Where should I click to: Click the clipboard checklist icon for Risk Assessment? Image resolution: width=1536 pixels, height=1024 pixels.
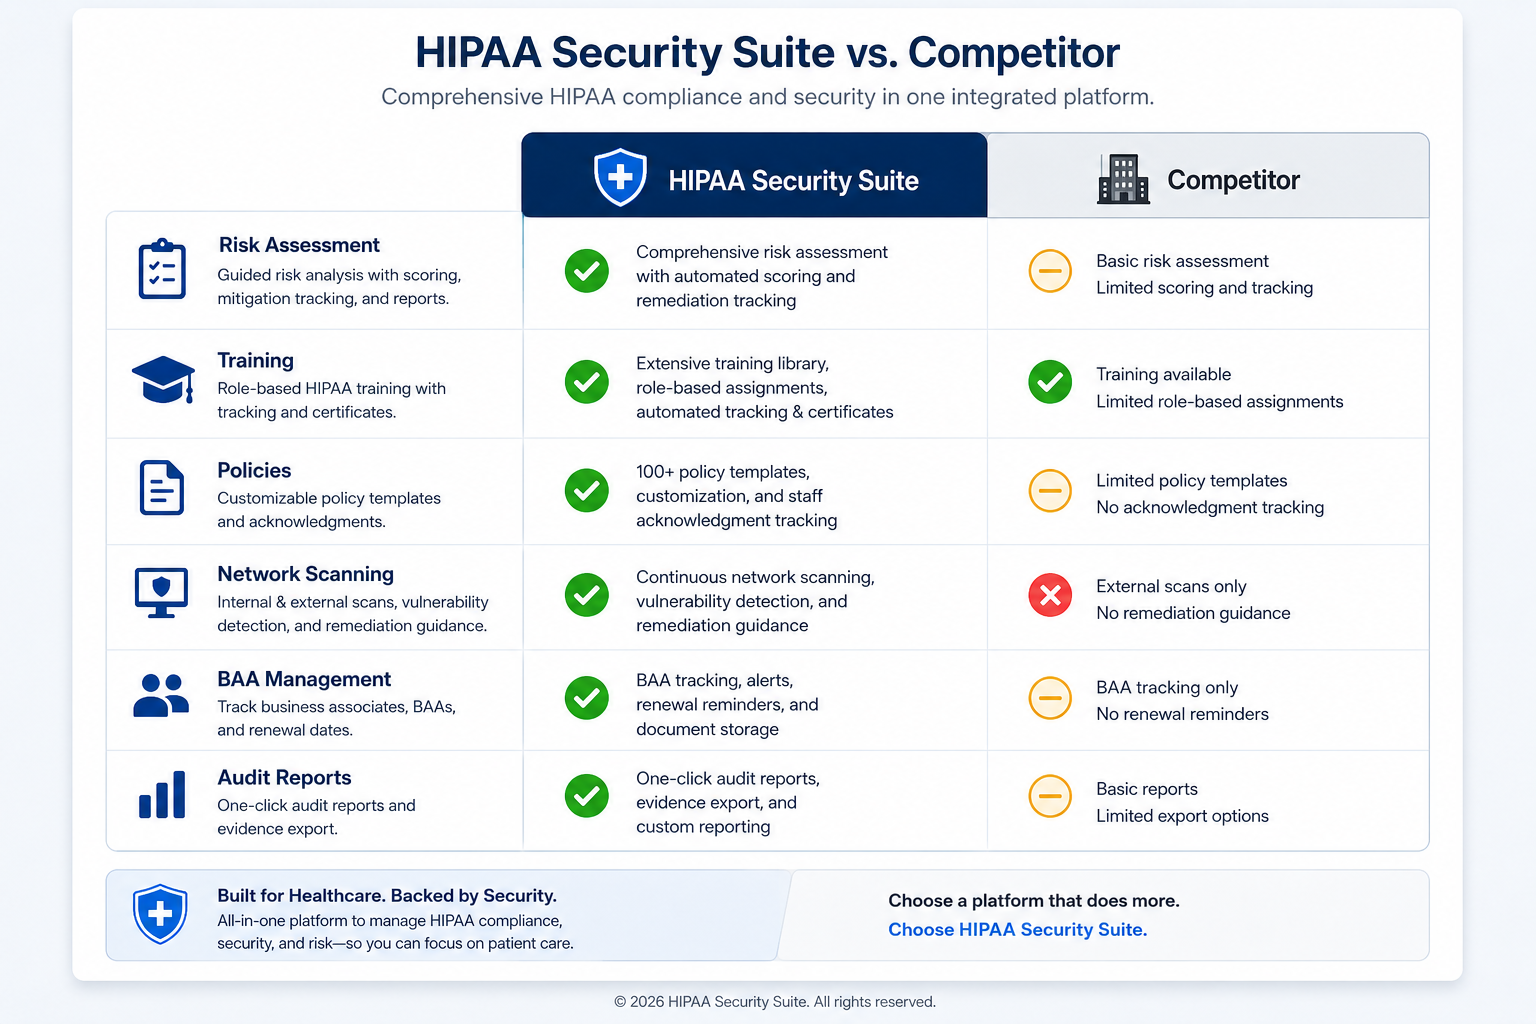[162, 269]
